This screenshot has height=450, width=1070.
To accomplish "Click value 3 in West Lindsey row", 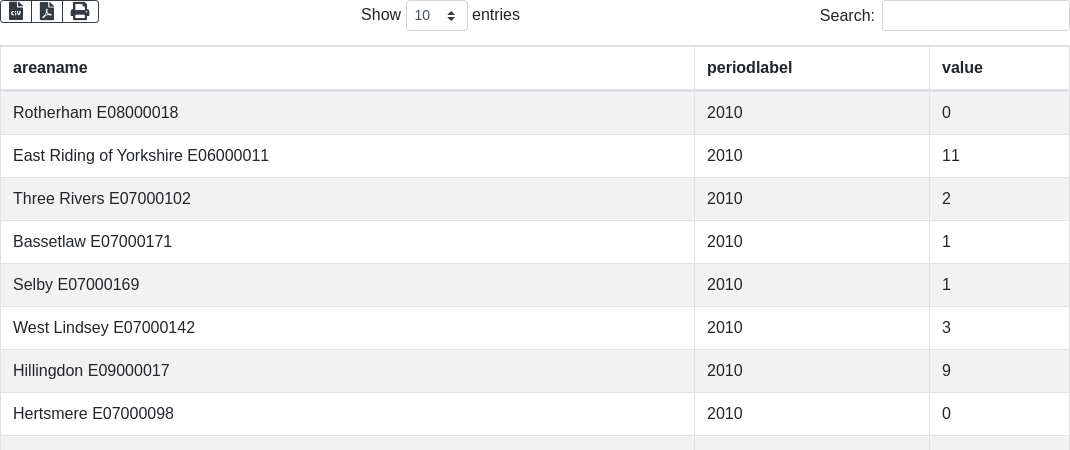I will pyautogui.click(x=946, y=328).
